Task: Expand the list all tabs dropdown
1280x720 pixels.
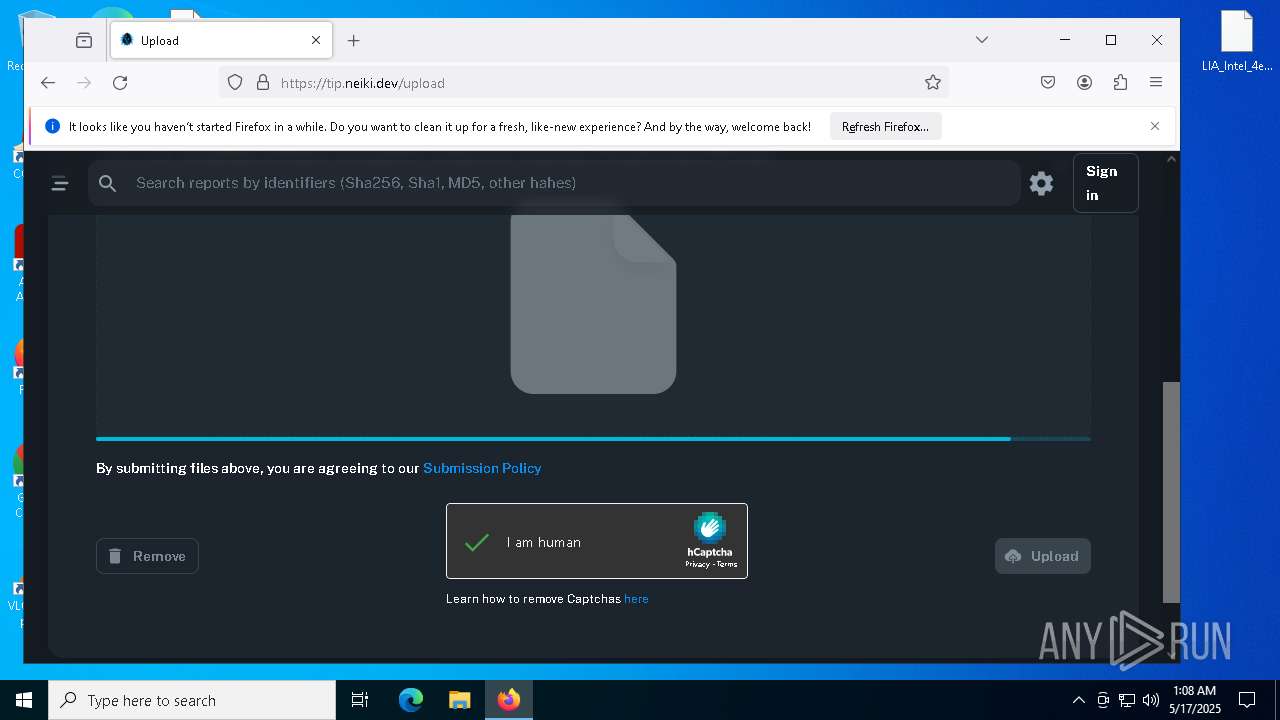Action: click(x=982, y=40)
